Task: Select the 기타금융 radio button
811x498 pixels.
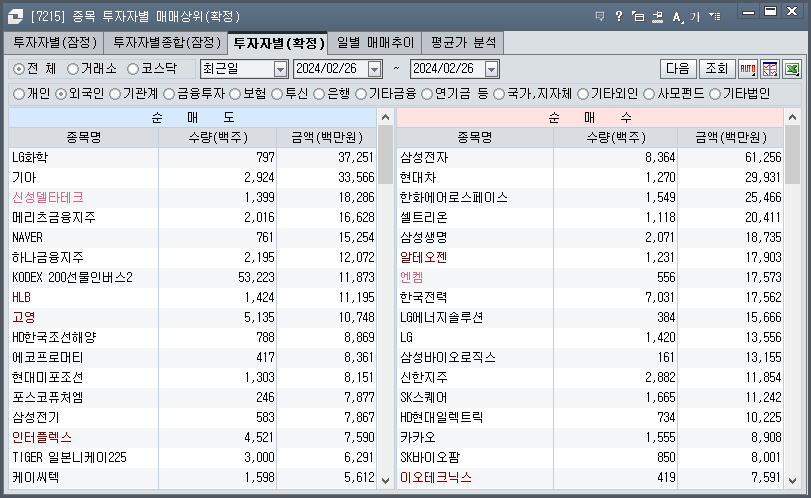Action: click(x=361, y=94)
